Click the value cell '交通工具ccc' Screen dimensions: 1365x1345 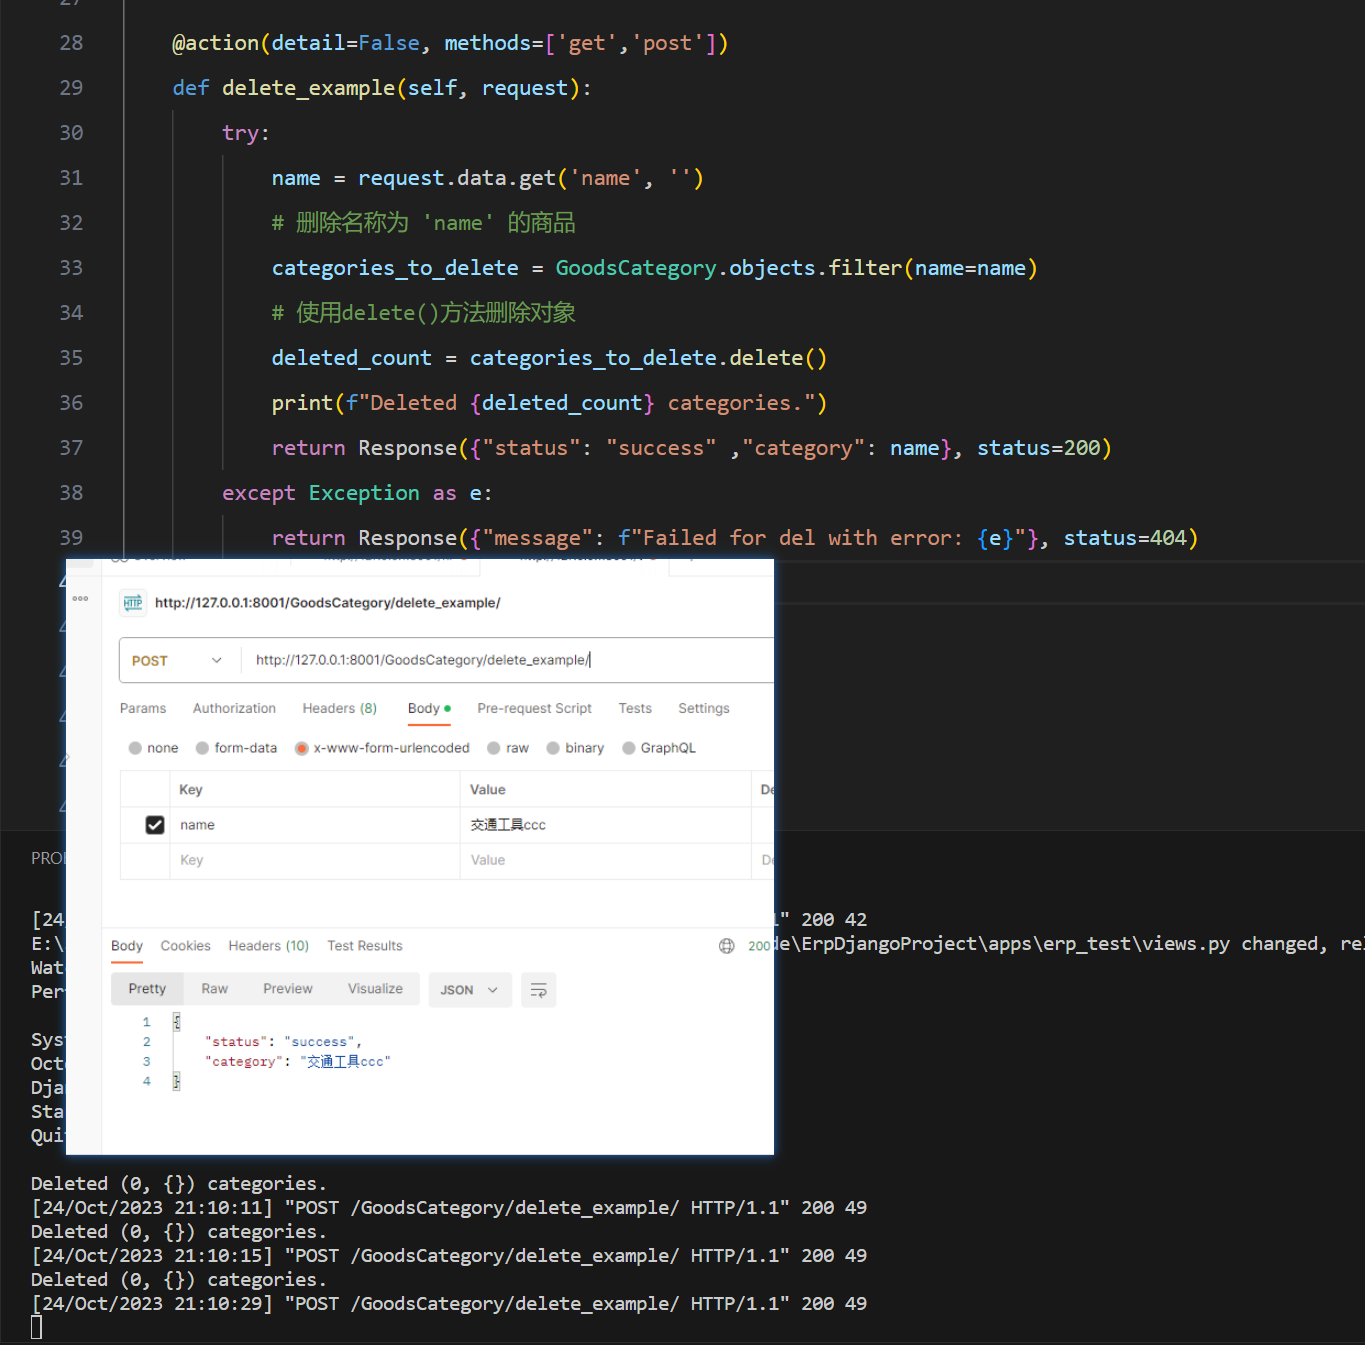[x=605, y=825]
